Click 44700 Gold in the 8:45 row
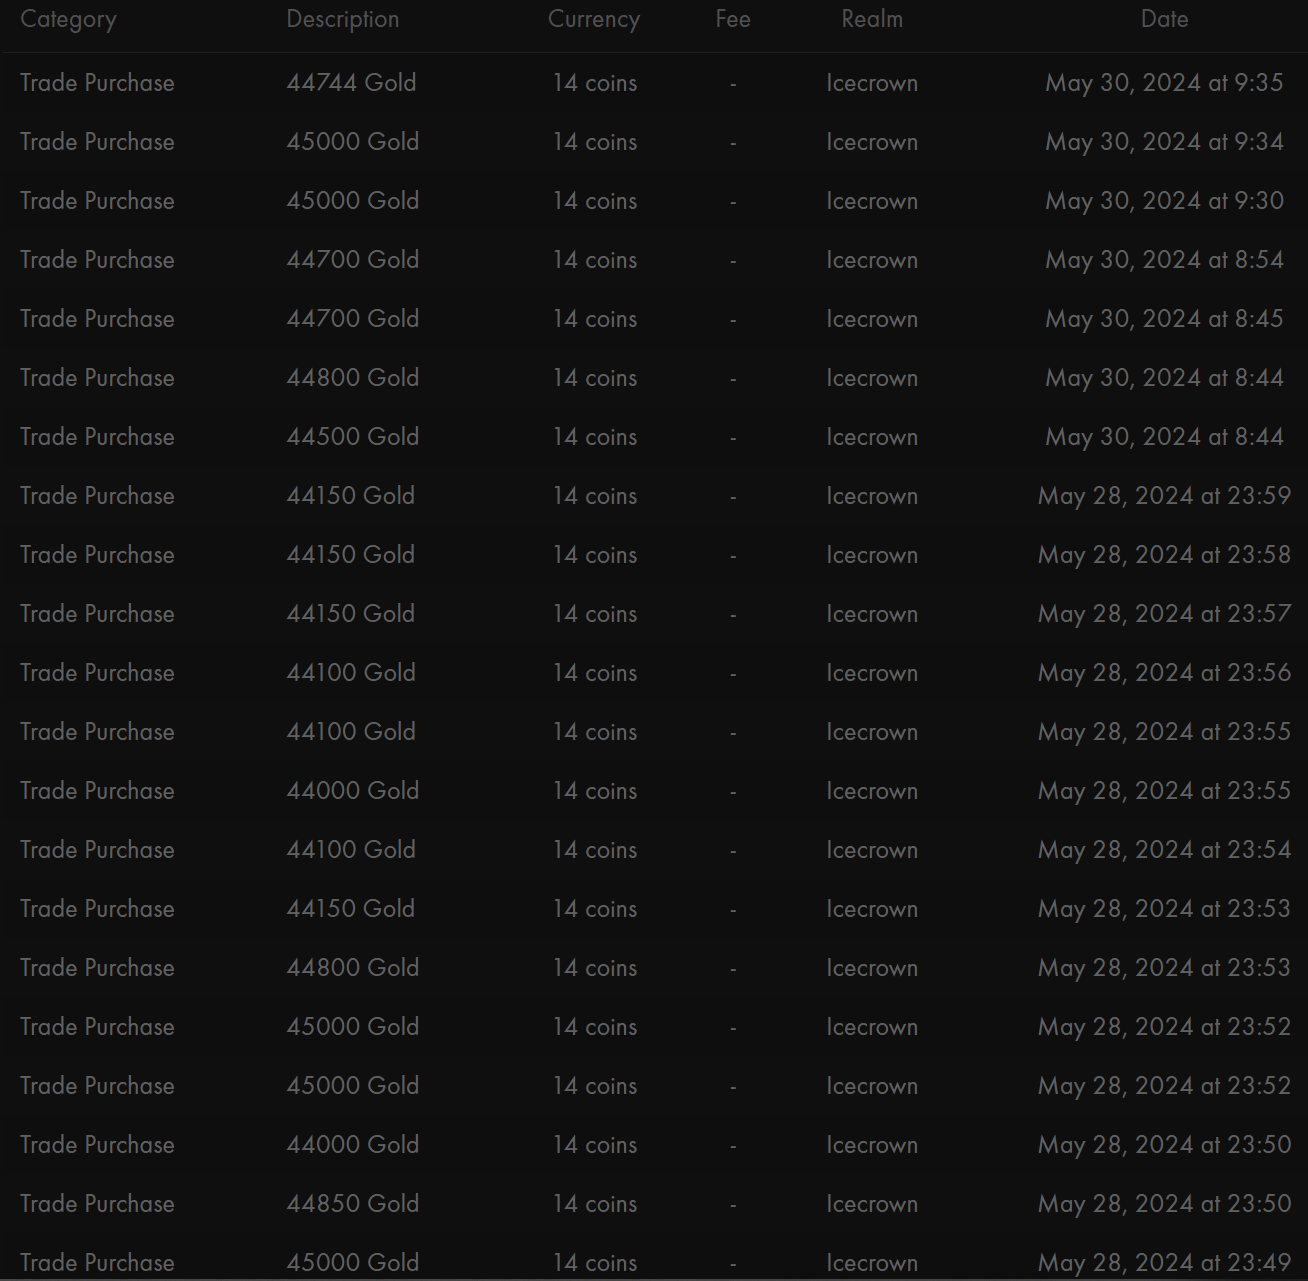This screenshot has width=1308, height=1281. [352, 319]
